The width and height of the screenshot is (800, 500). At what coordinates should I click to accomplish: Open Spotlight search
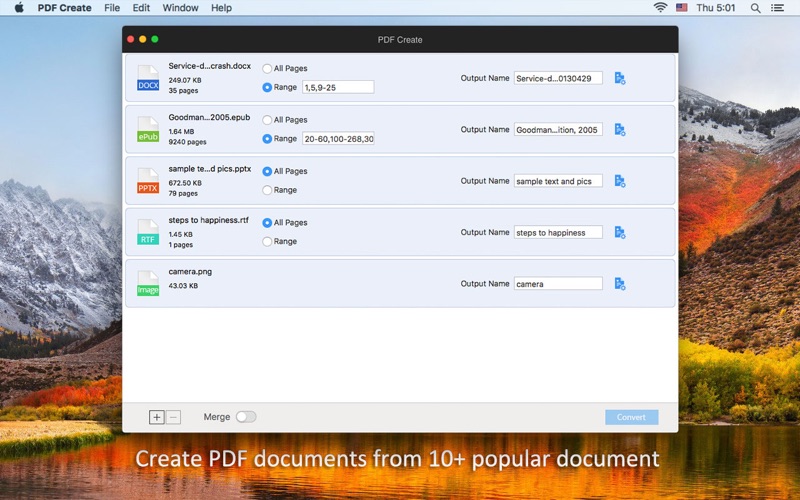[756, 8]
